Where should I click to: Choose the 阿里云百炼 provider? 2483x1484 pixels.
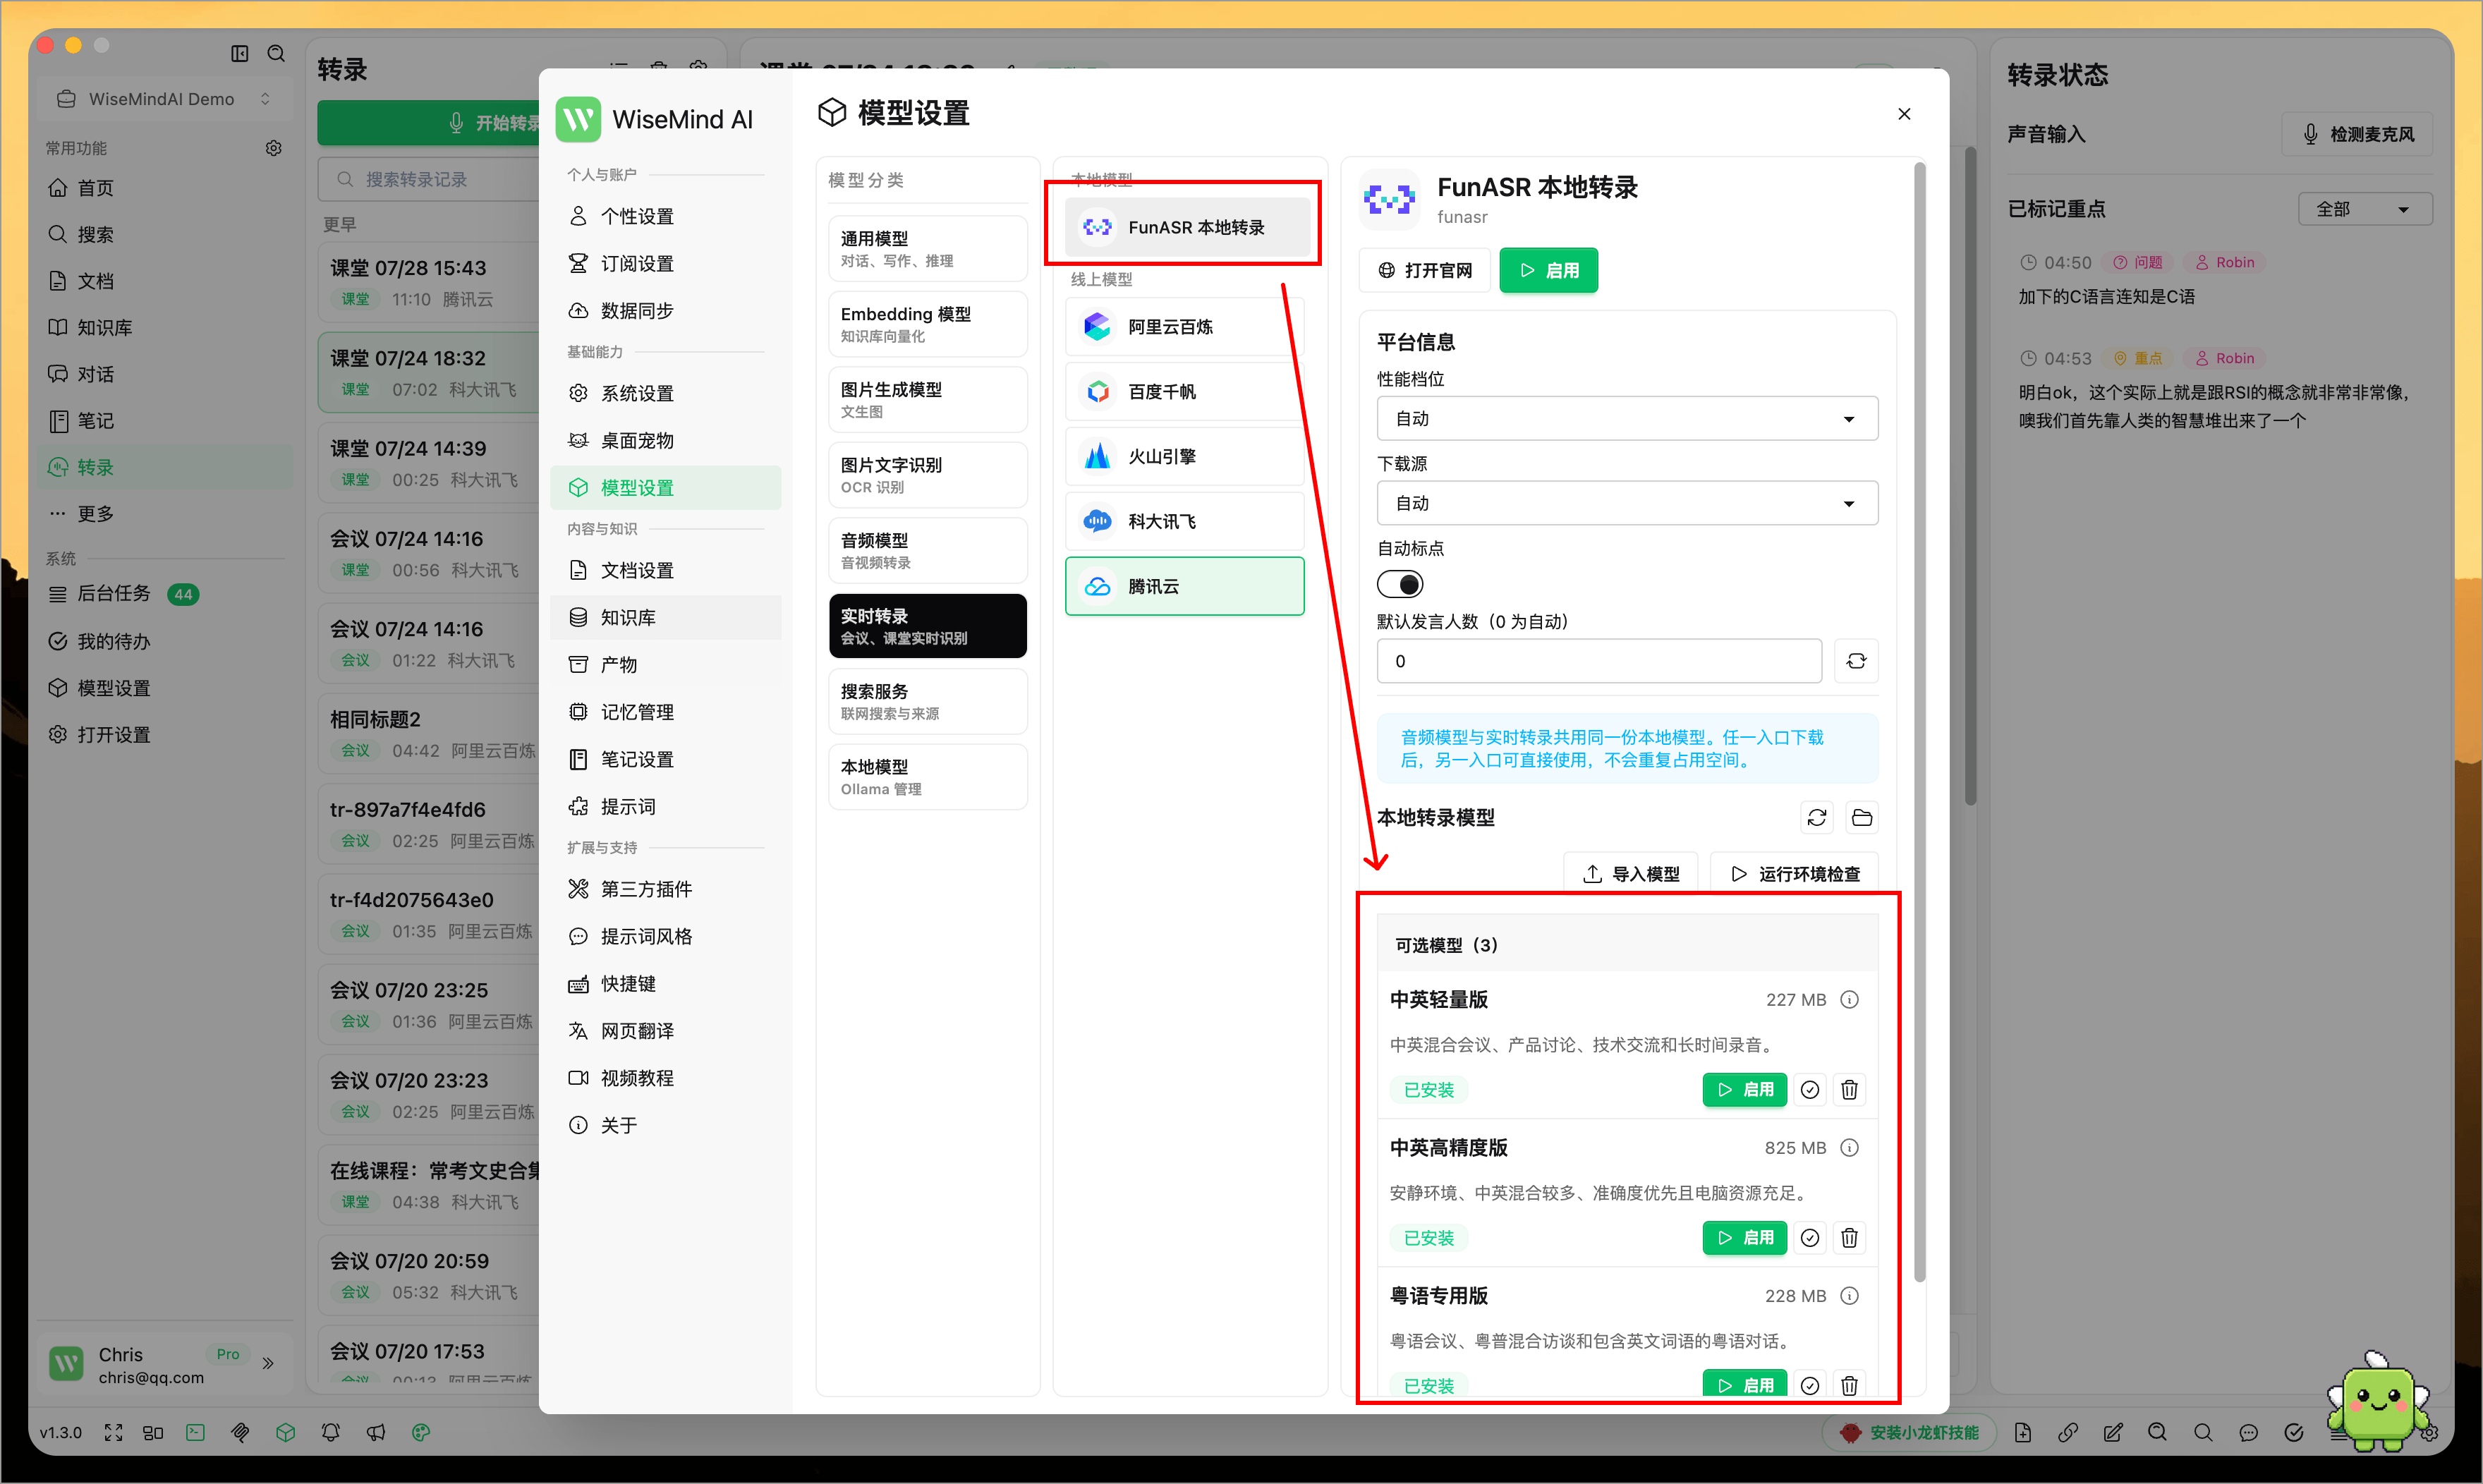click(x=1184, y=327)
